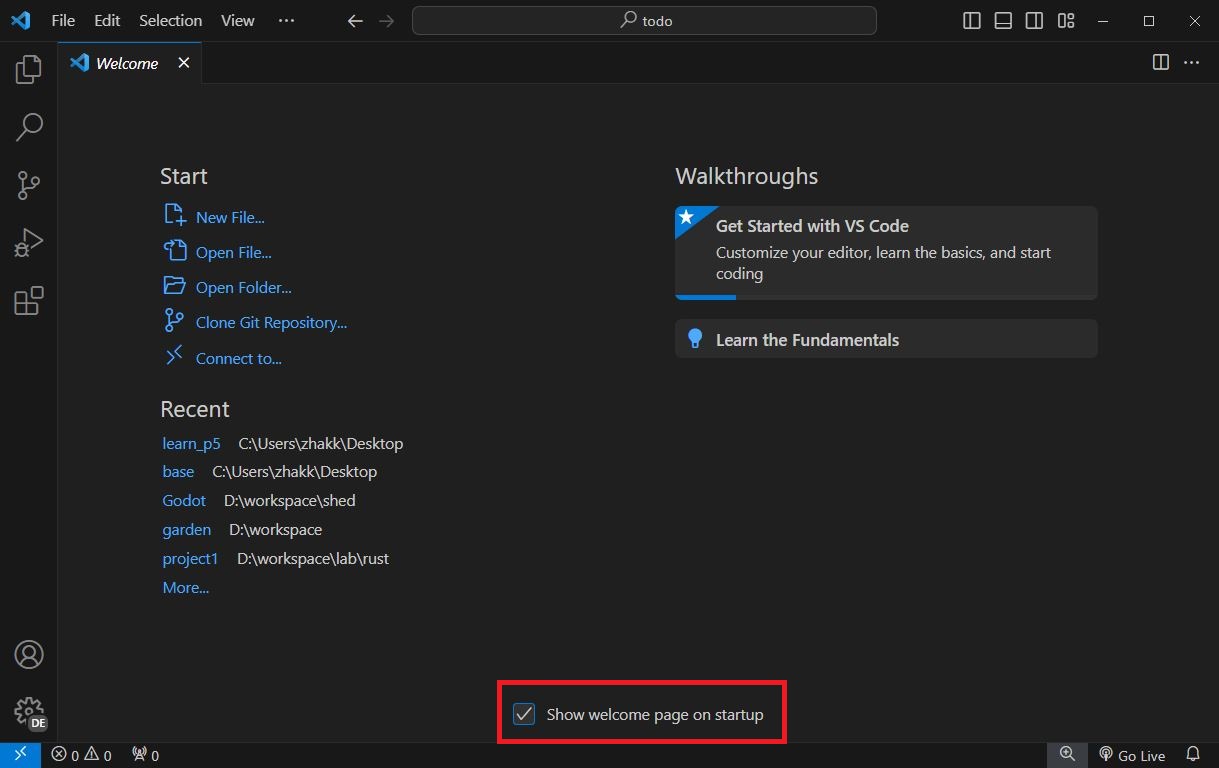Viewport: 1219px width, 768px height.
Task: Open the Explorer view icon
Action: 28,68
